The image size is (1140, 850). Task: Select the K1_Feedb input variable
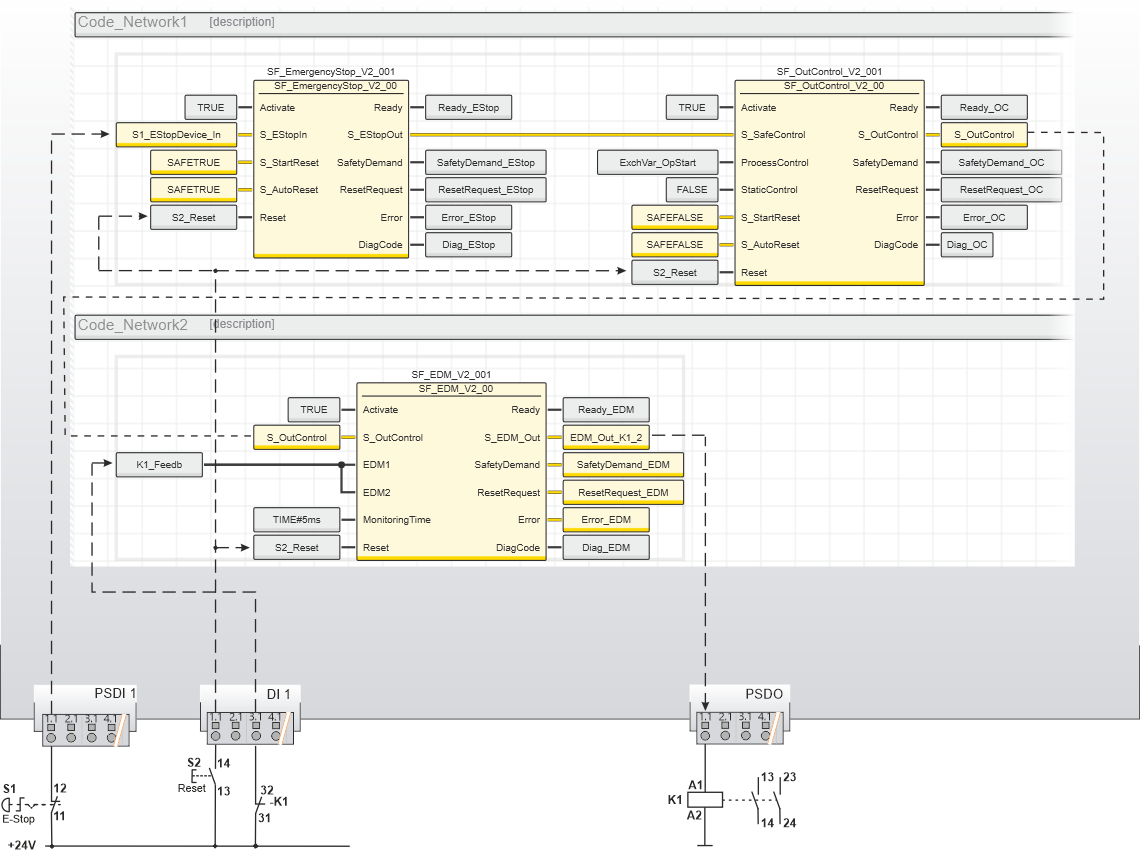(159, 464)
